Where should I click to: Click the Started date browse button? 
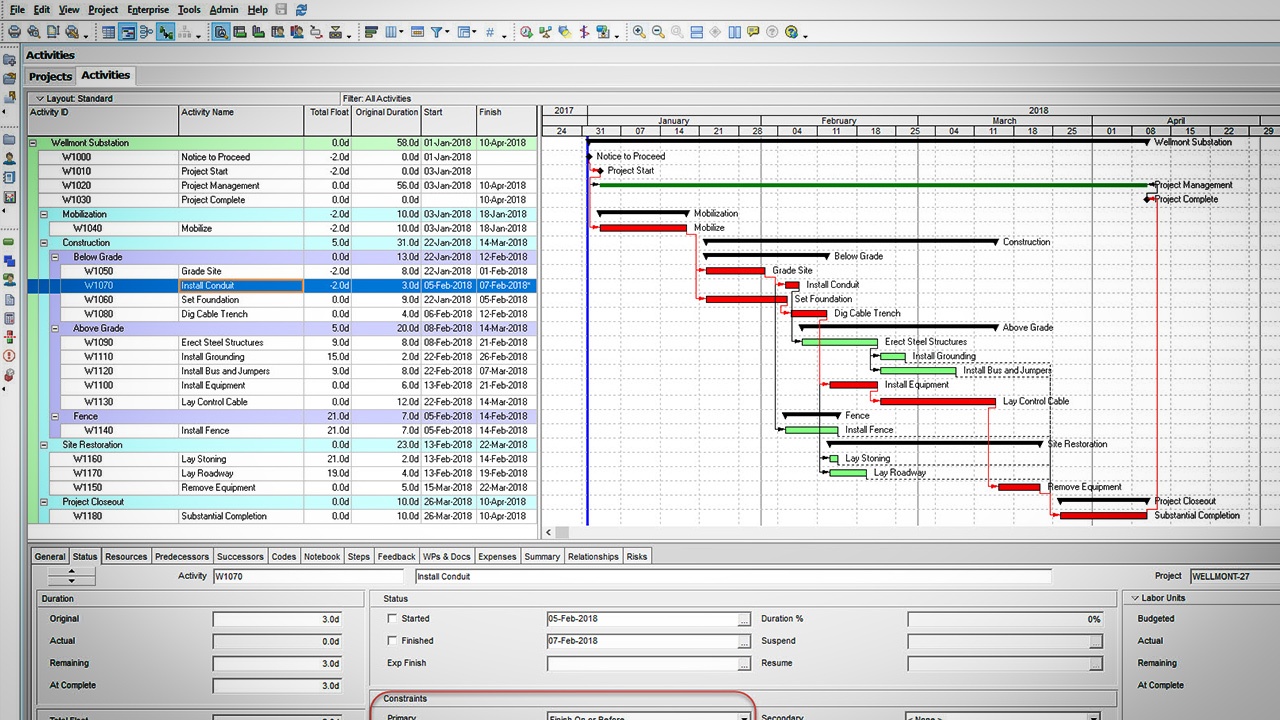pos(744,620)
